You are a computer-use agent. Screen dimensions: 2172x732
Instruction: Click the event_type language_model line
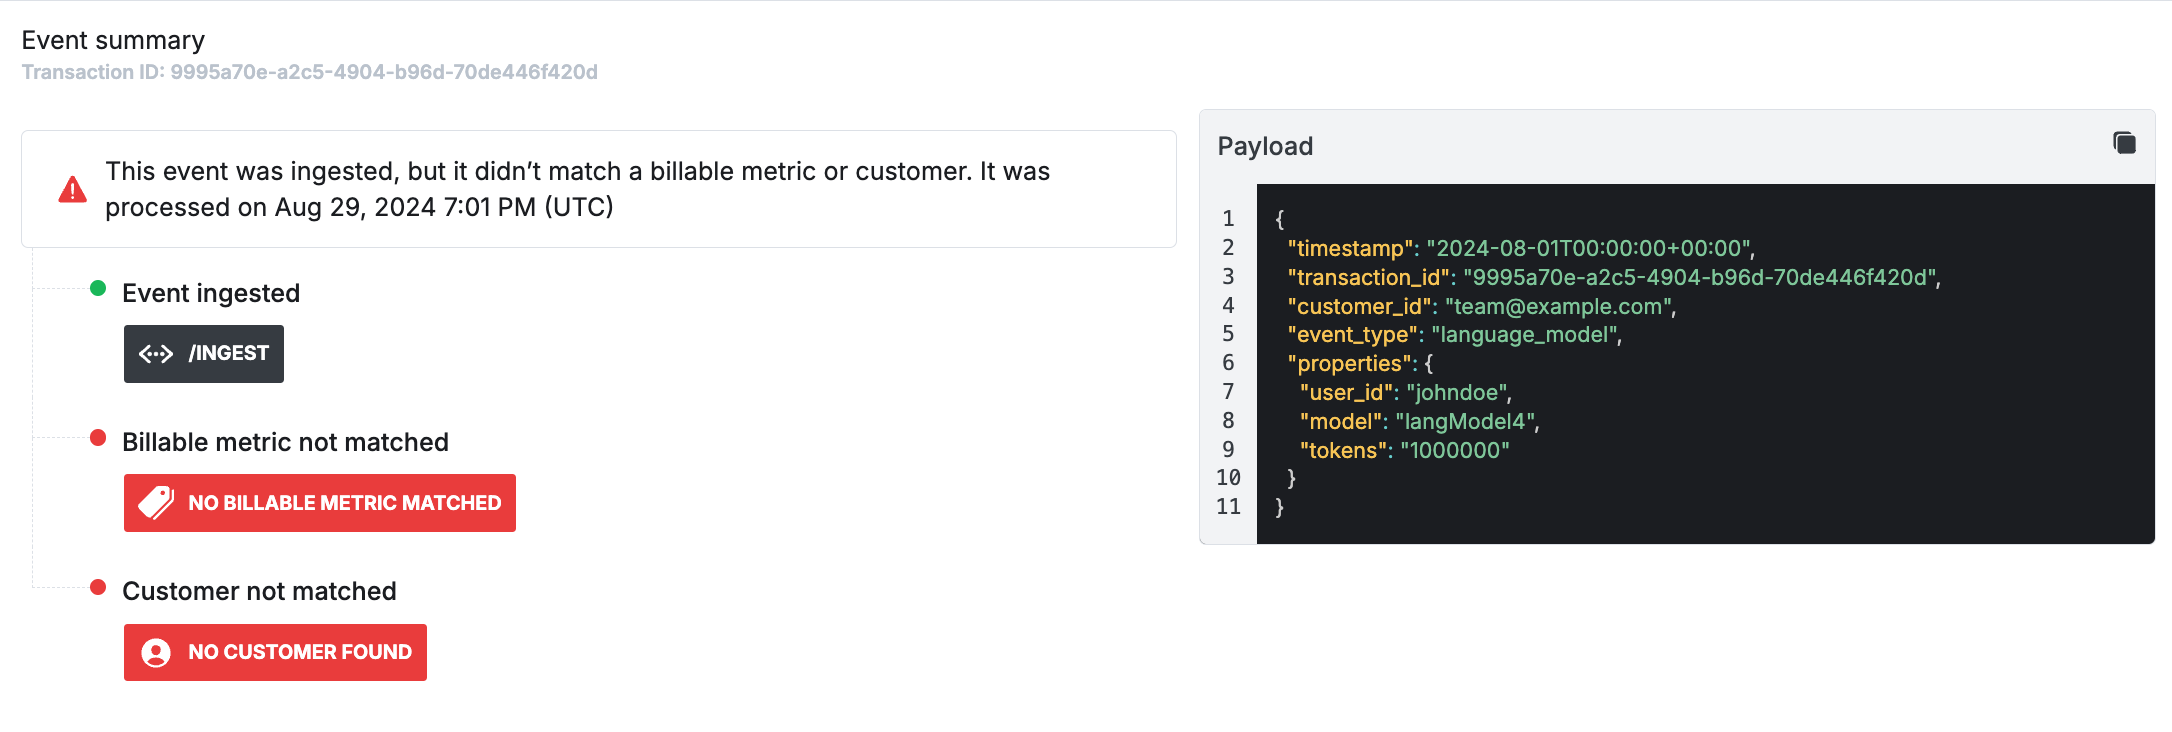click(x=1454, y=335)
